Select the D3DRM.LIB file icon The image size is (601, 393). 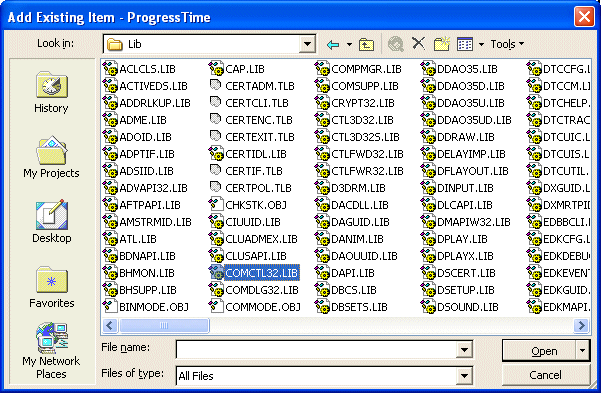point(322,188)
